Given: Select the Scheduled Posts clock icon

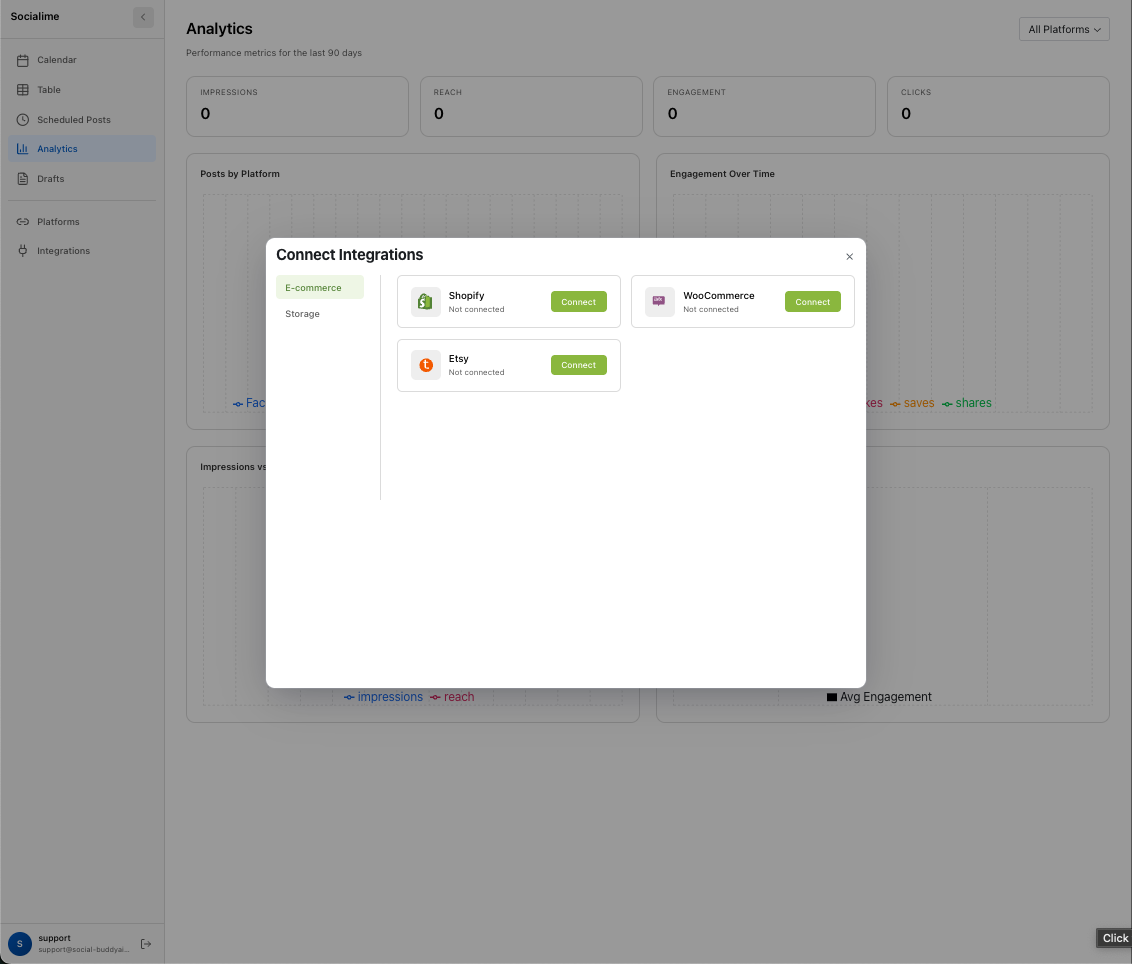Looking at the screenshot, I should click(21, 119).
